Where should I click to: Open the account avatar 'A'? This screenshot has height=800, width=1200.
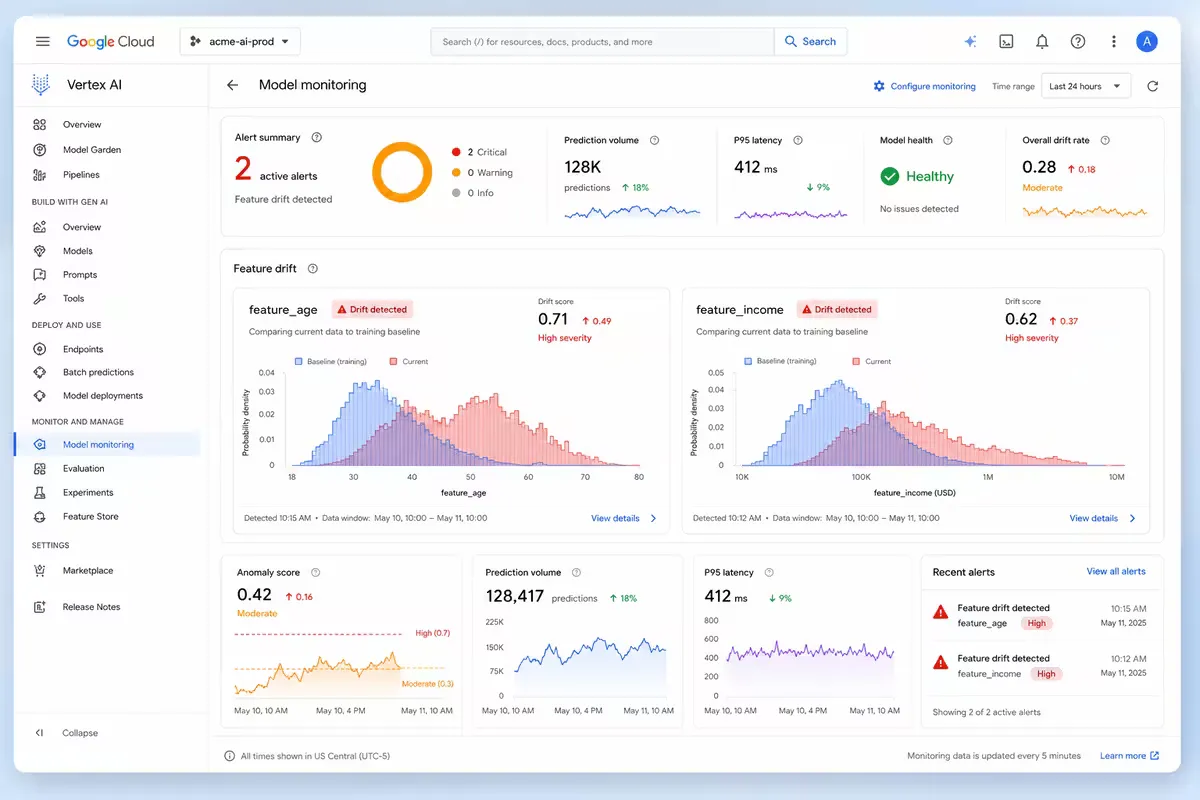1147,41
